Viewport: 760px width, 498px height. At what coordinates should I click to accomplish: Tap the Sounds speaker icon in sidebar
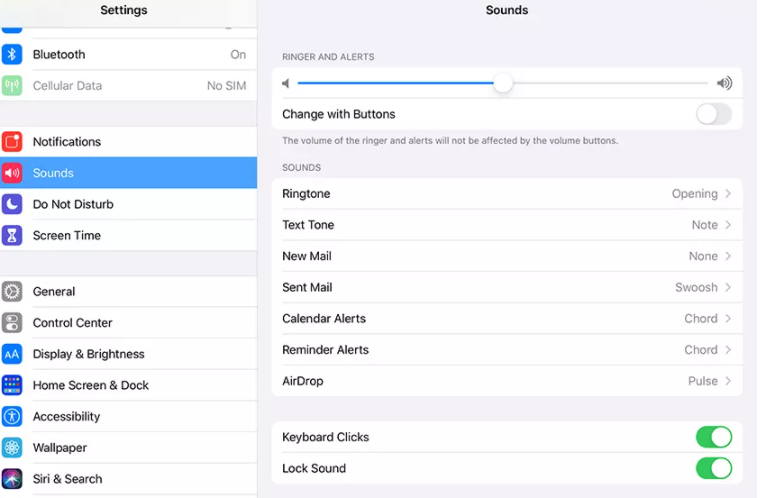12,173
